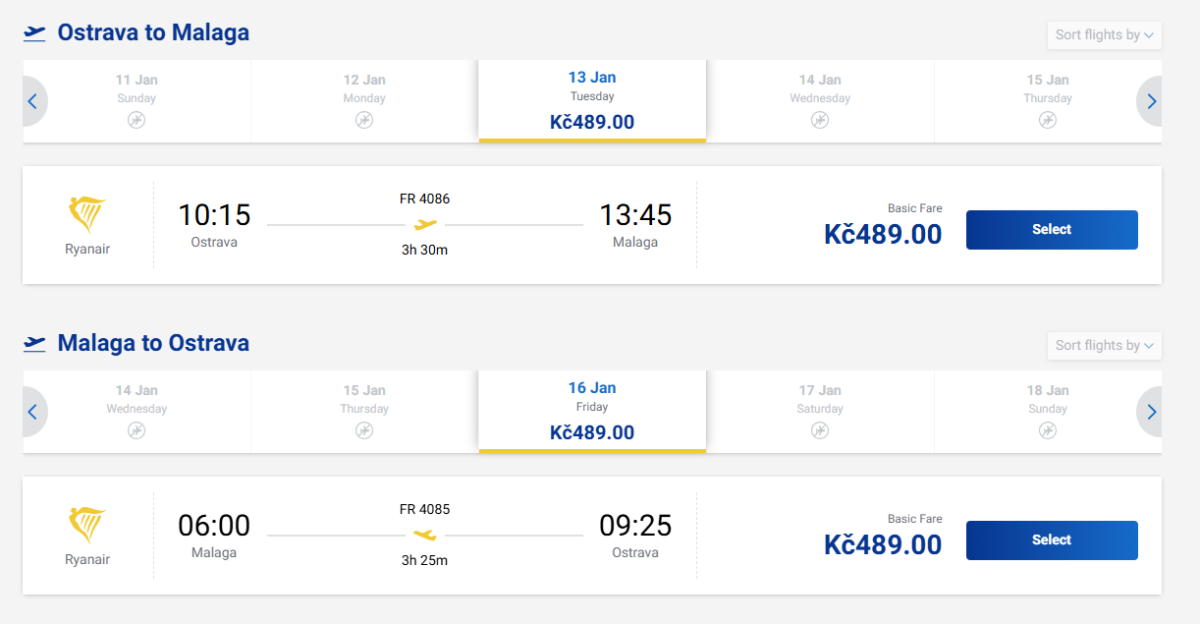Choose the 18 Jan Sunday return date
The image size is (1200, 624).
click(x=1047, y=411)
